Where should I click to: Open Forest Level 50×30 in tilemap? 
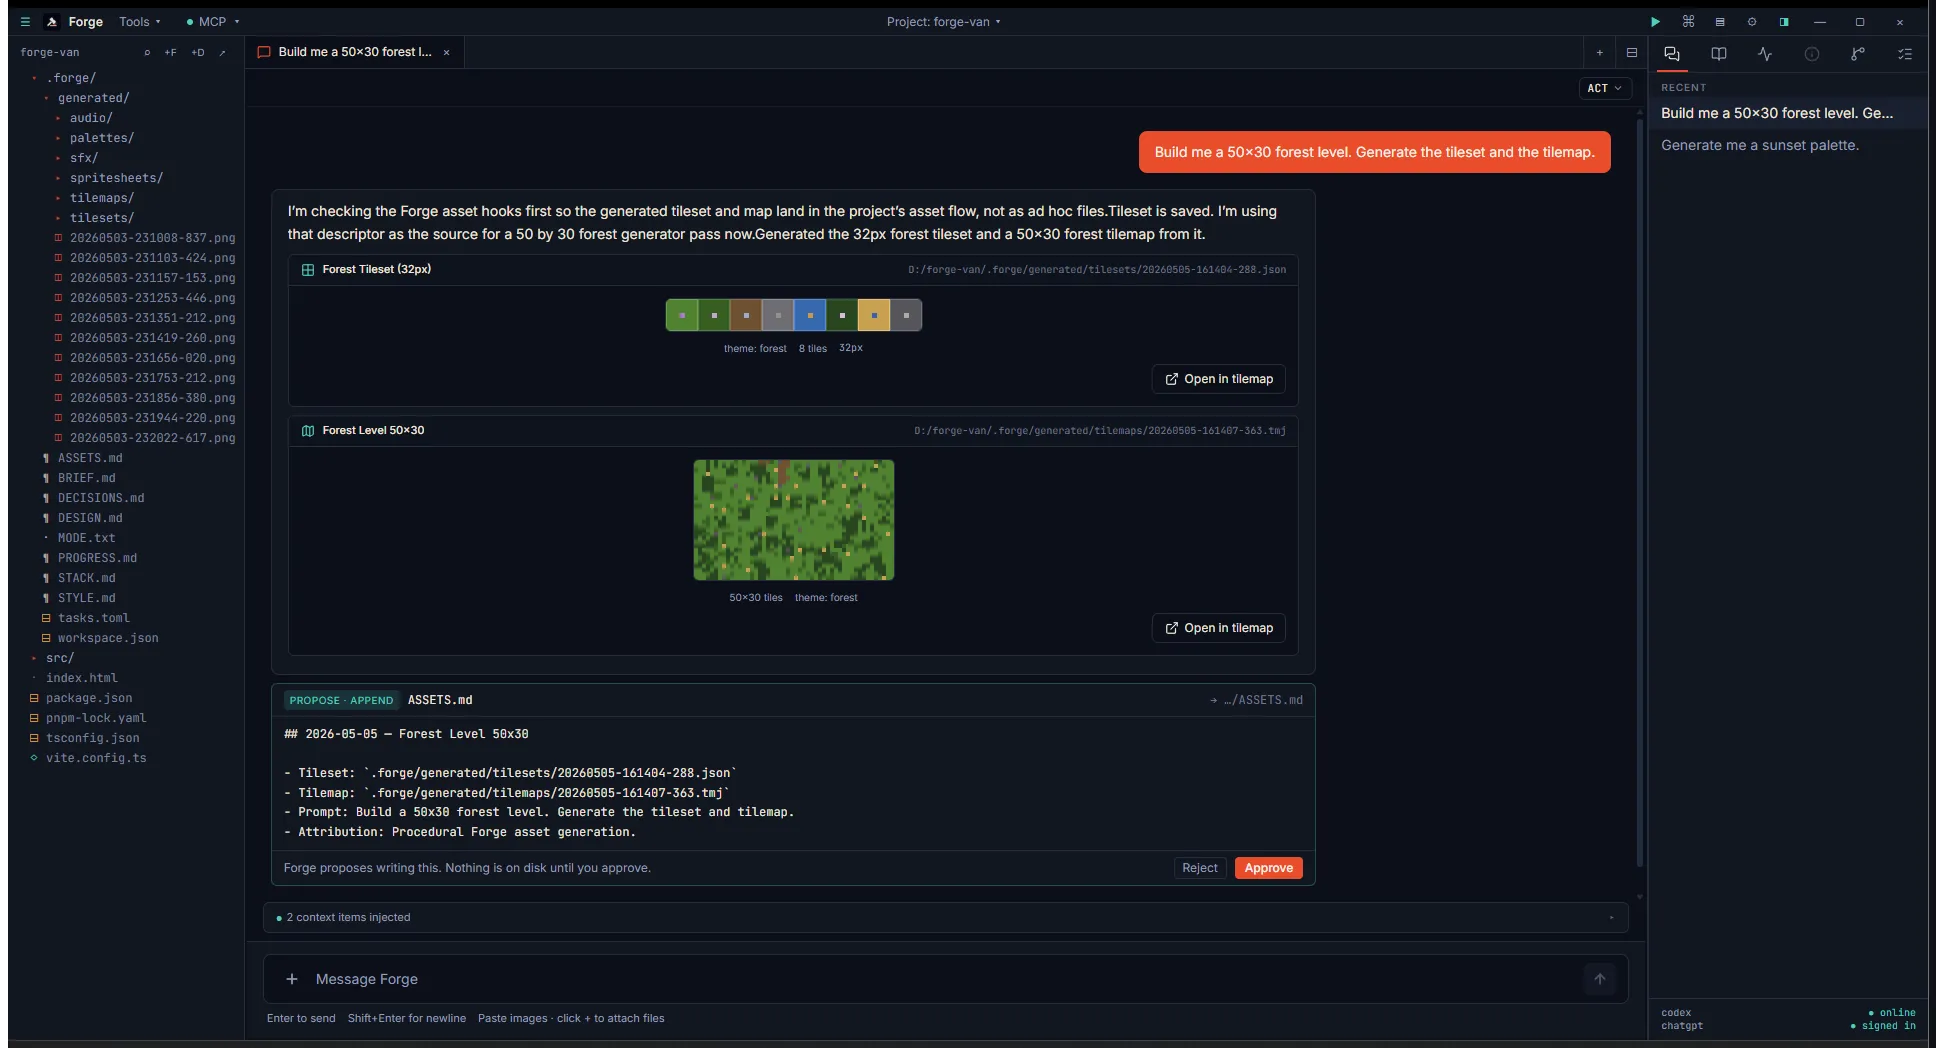[x=1218, y=628]
